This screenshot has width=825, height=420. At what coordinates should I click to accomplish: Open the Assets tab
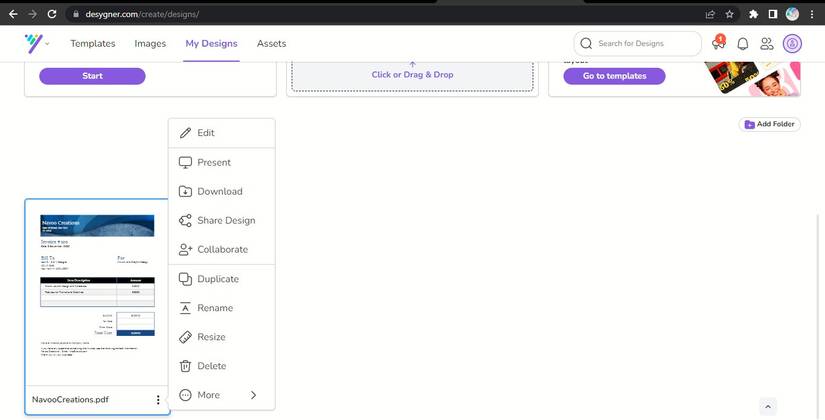pyautogui.click(x=271, y=44)
